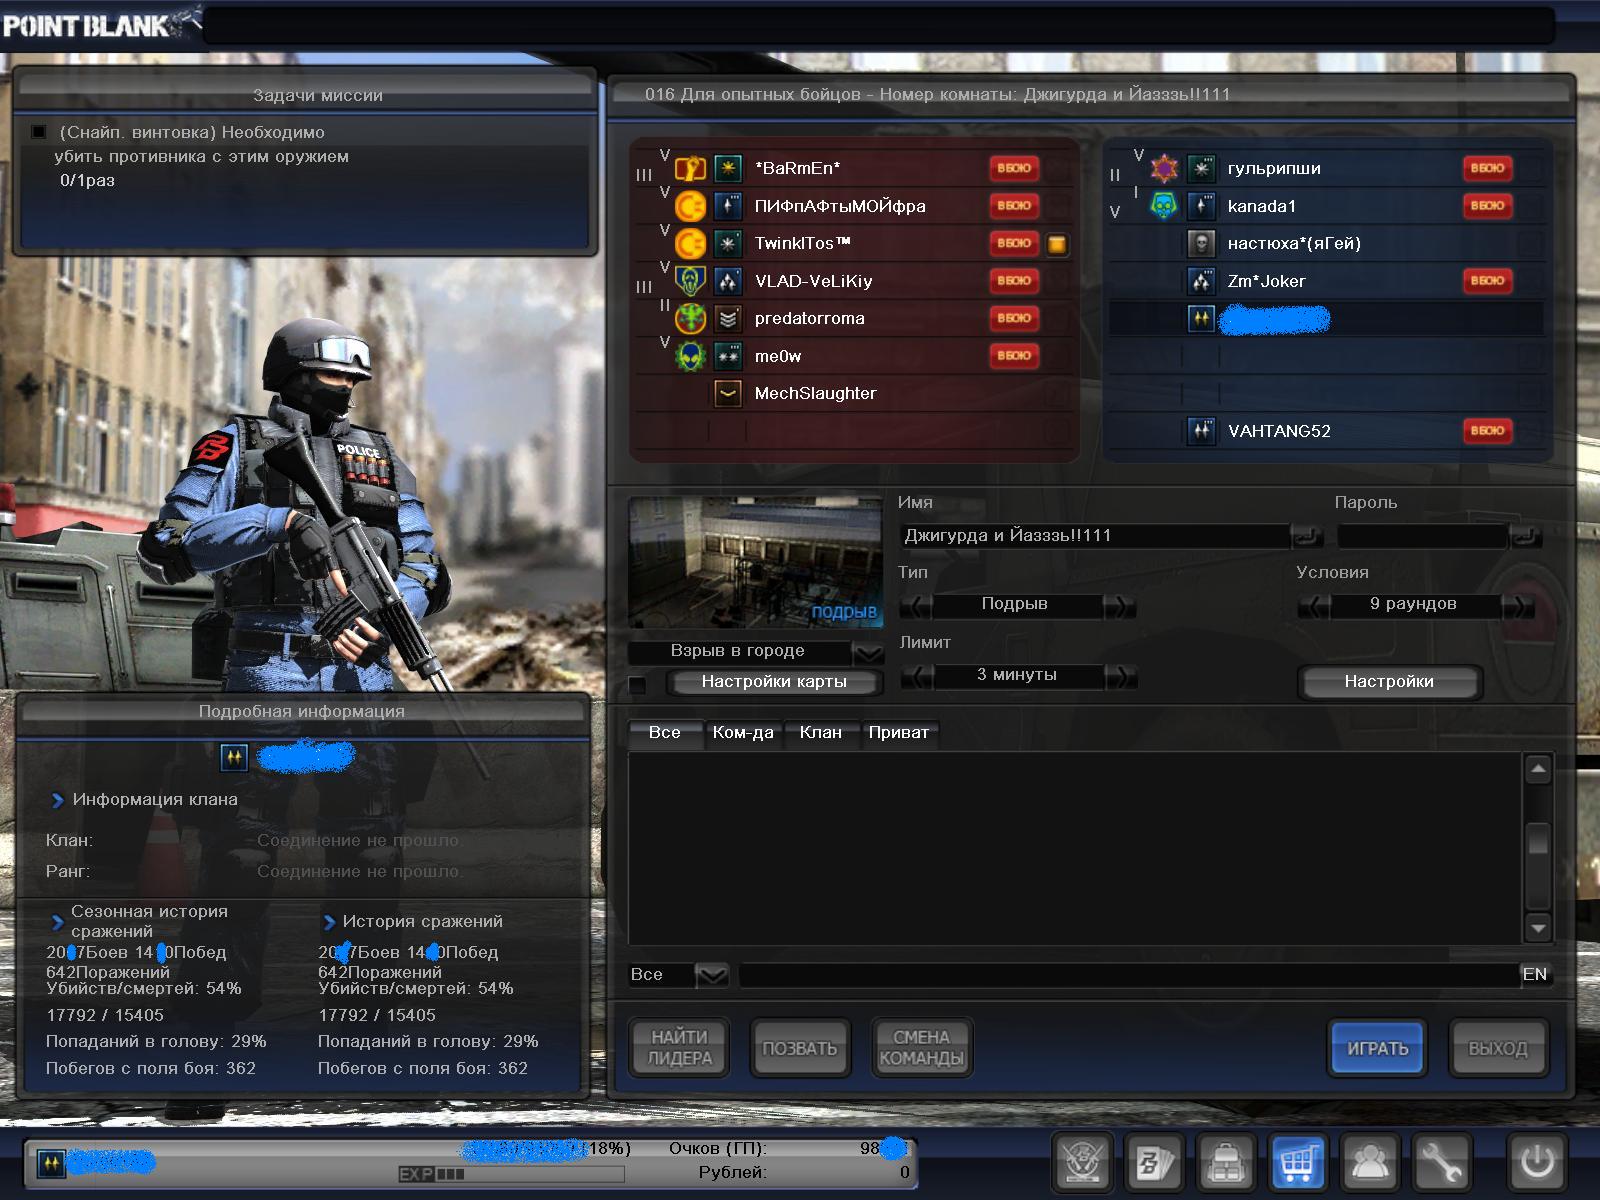Image resolution: width=1600 pixels, height=1200 pixels.
Task: Expand the Взрыв в городе map dropdown
Action: 868,653
